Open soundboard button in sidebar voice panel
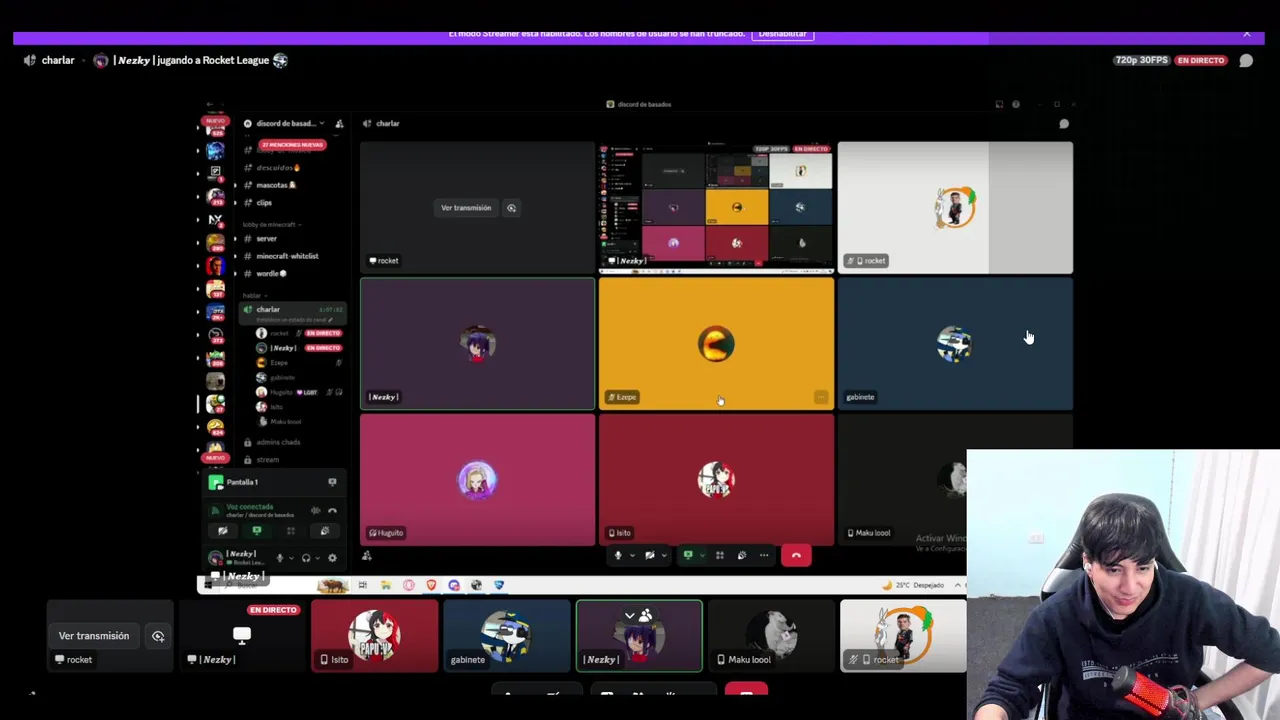Screen dimensions: 1280x720 pyautogui.click(x=325, y=531)
